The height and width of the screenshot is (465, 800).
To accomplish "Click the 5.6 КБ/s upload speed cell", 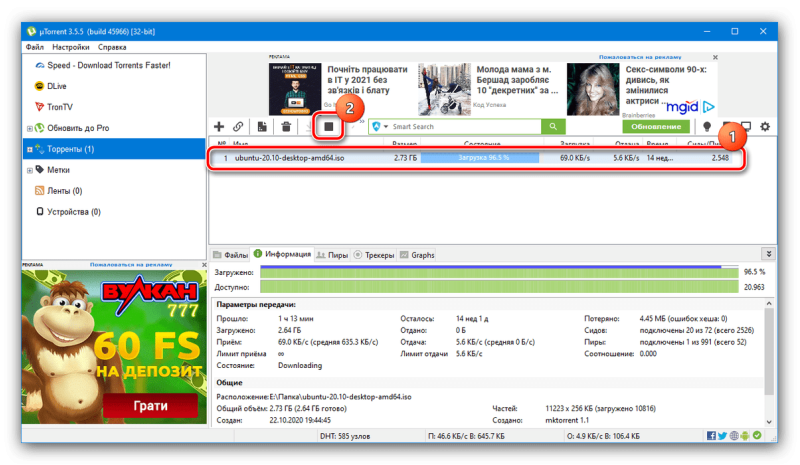I will [x=626, y=158].
